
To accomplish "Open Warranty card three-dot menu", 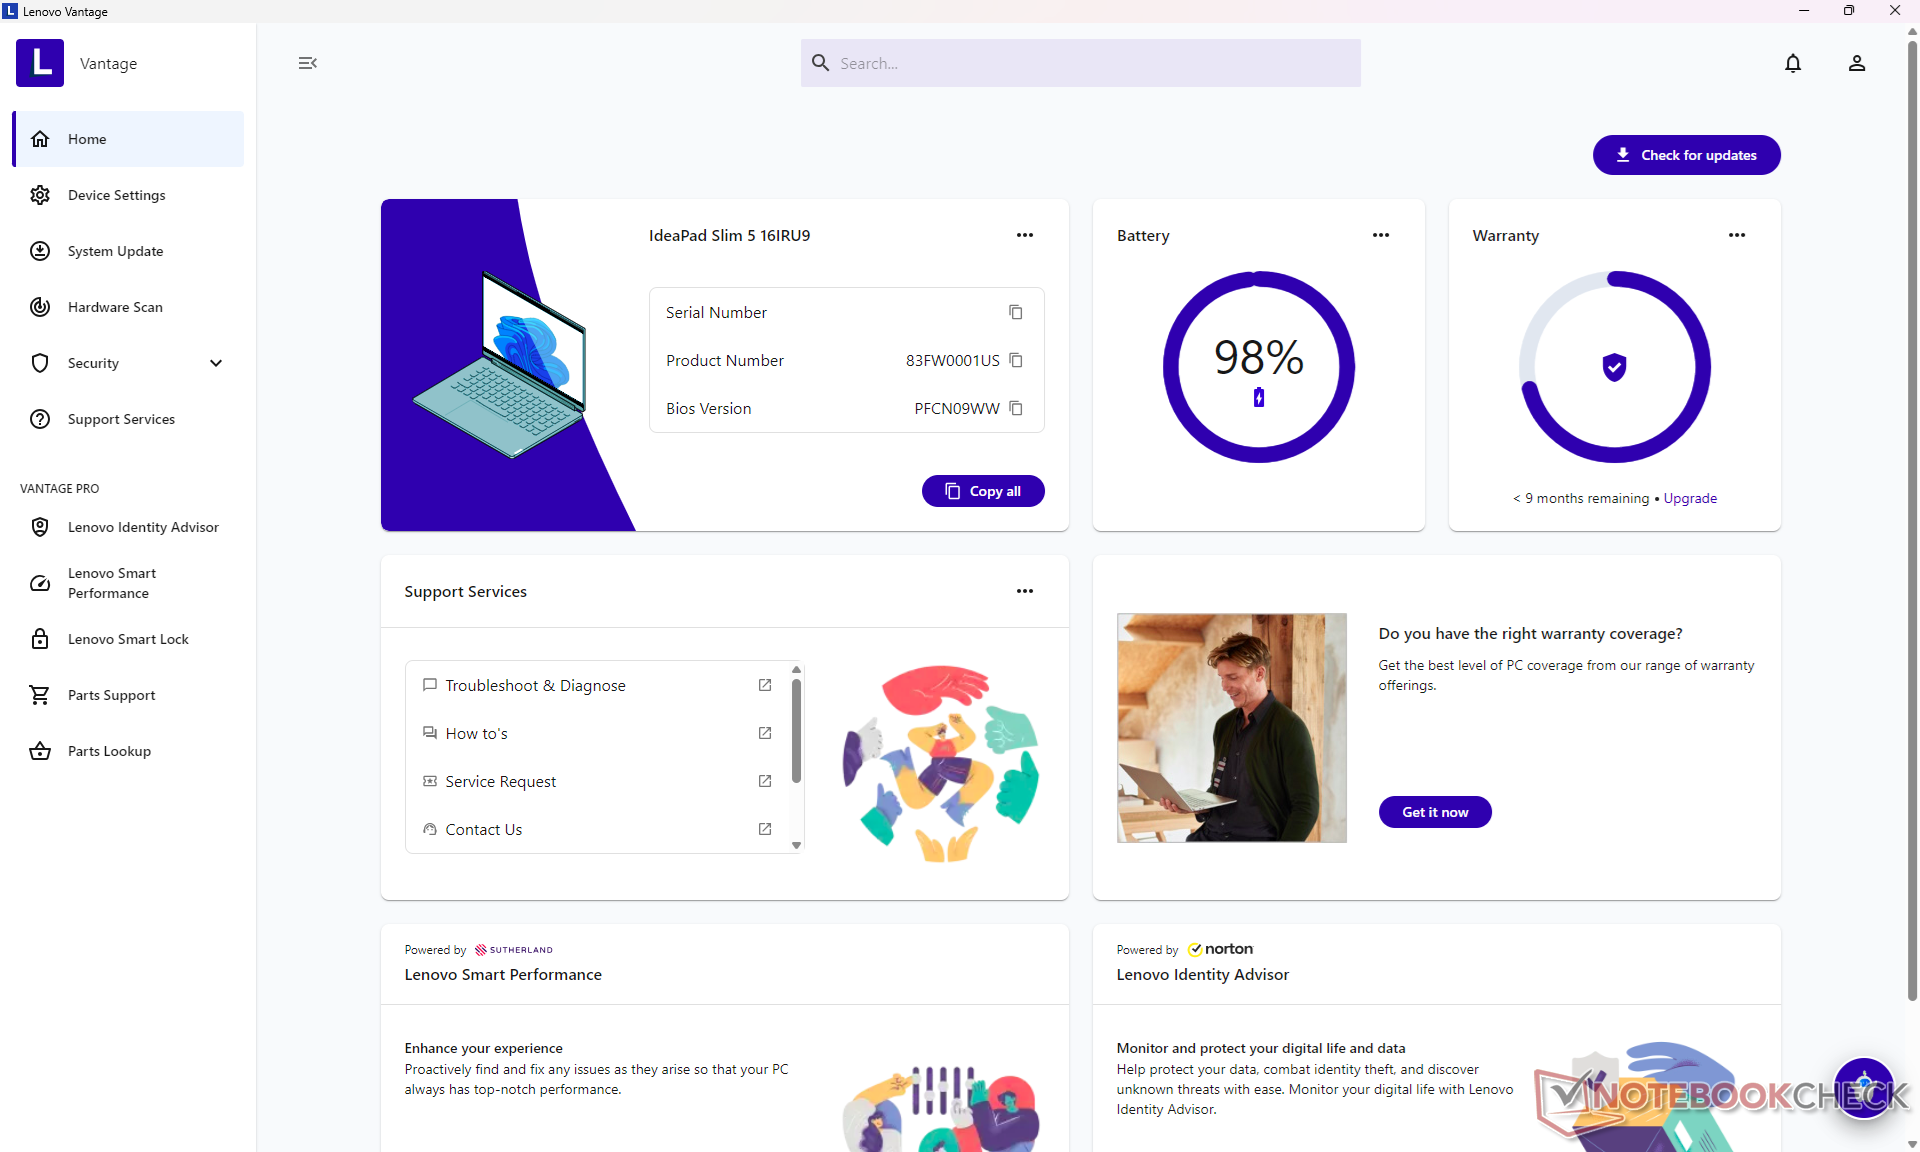I will tap(1736, 235).
